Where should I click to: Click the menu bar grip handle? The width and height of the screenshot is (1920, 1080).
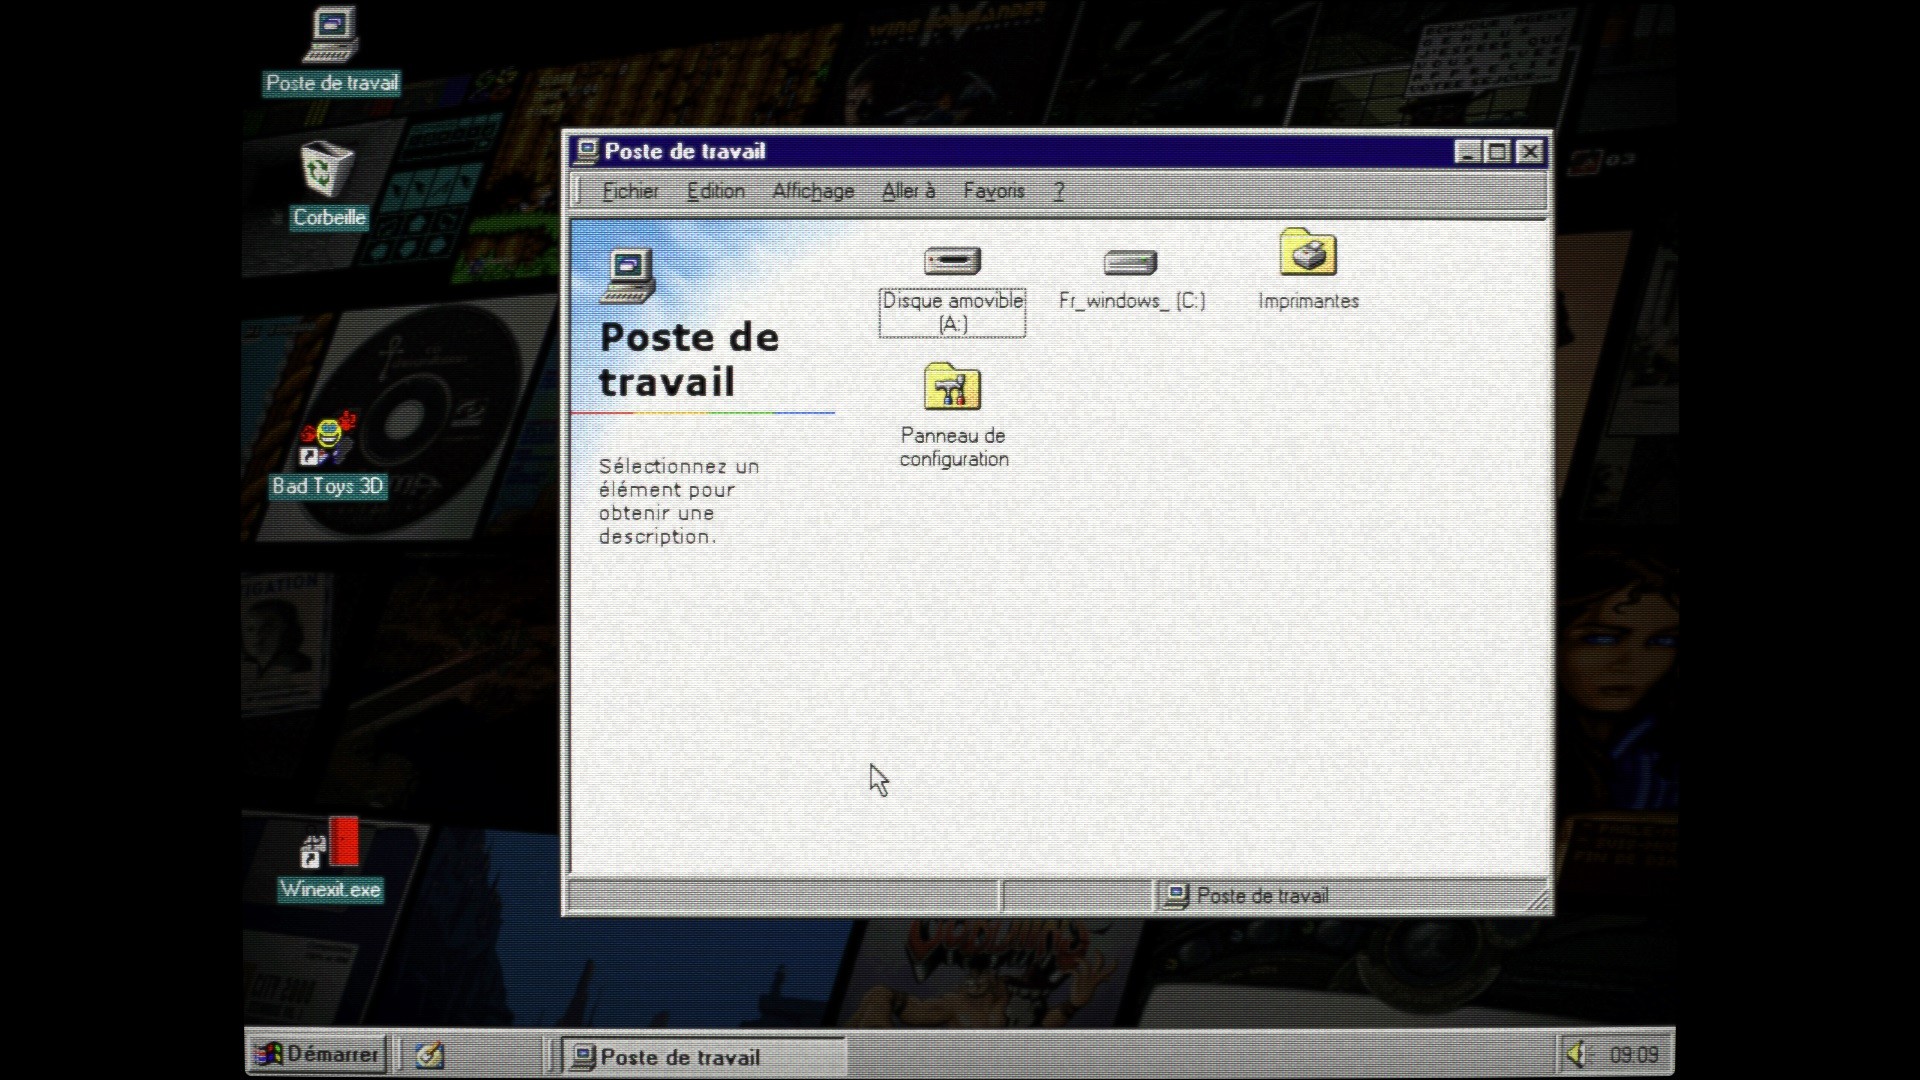(578, 191)
